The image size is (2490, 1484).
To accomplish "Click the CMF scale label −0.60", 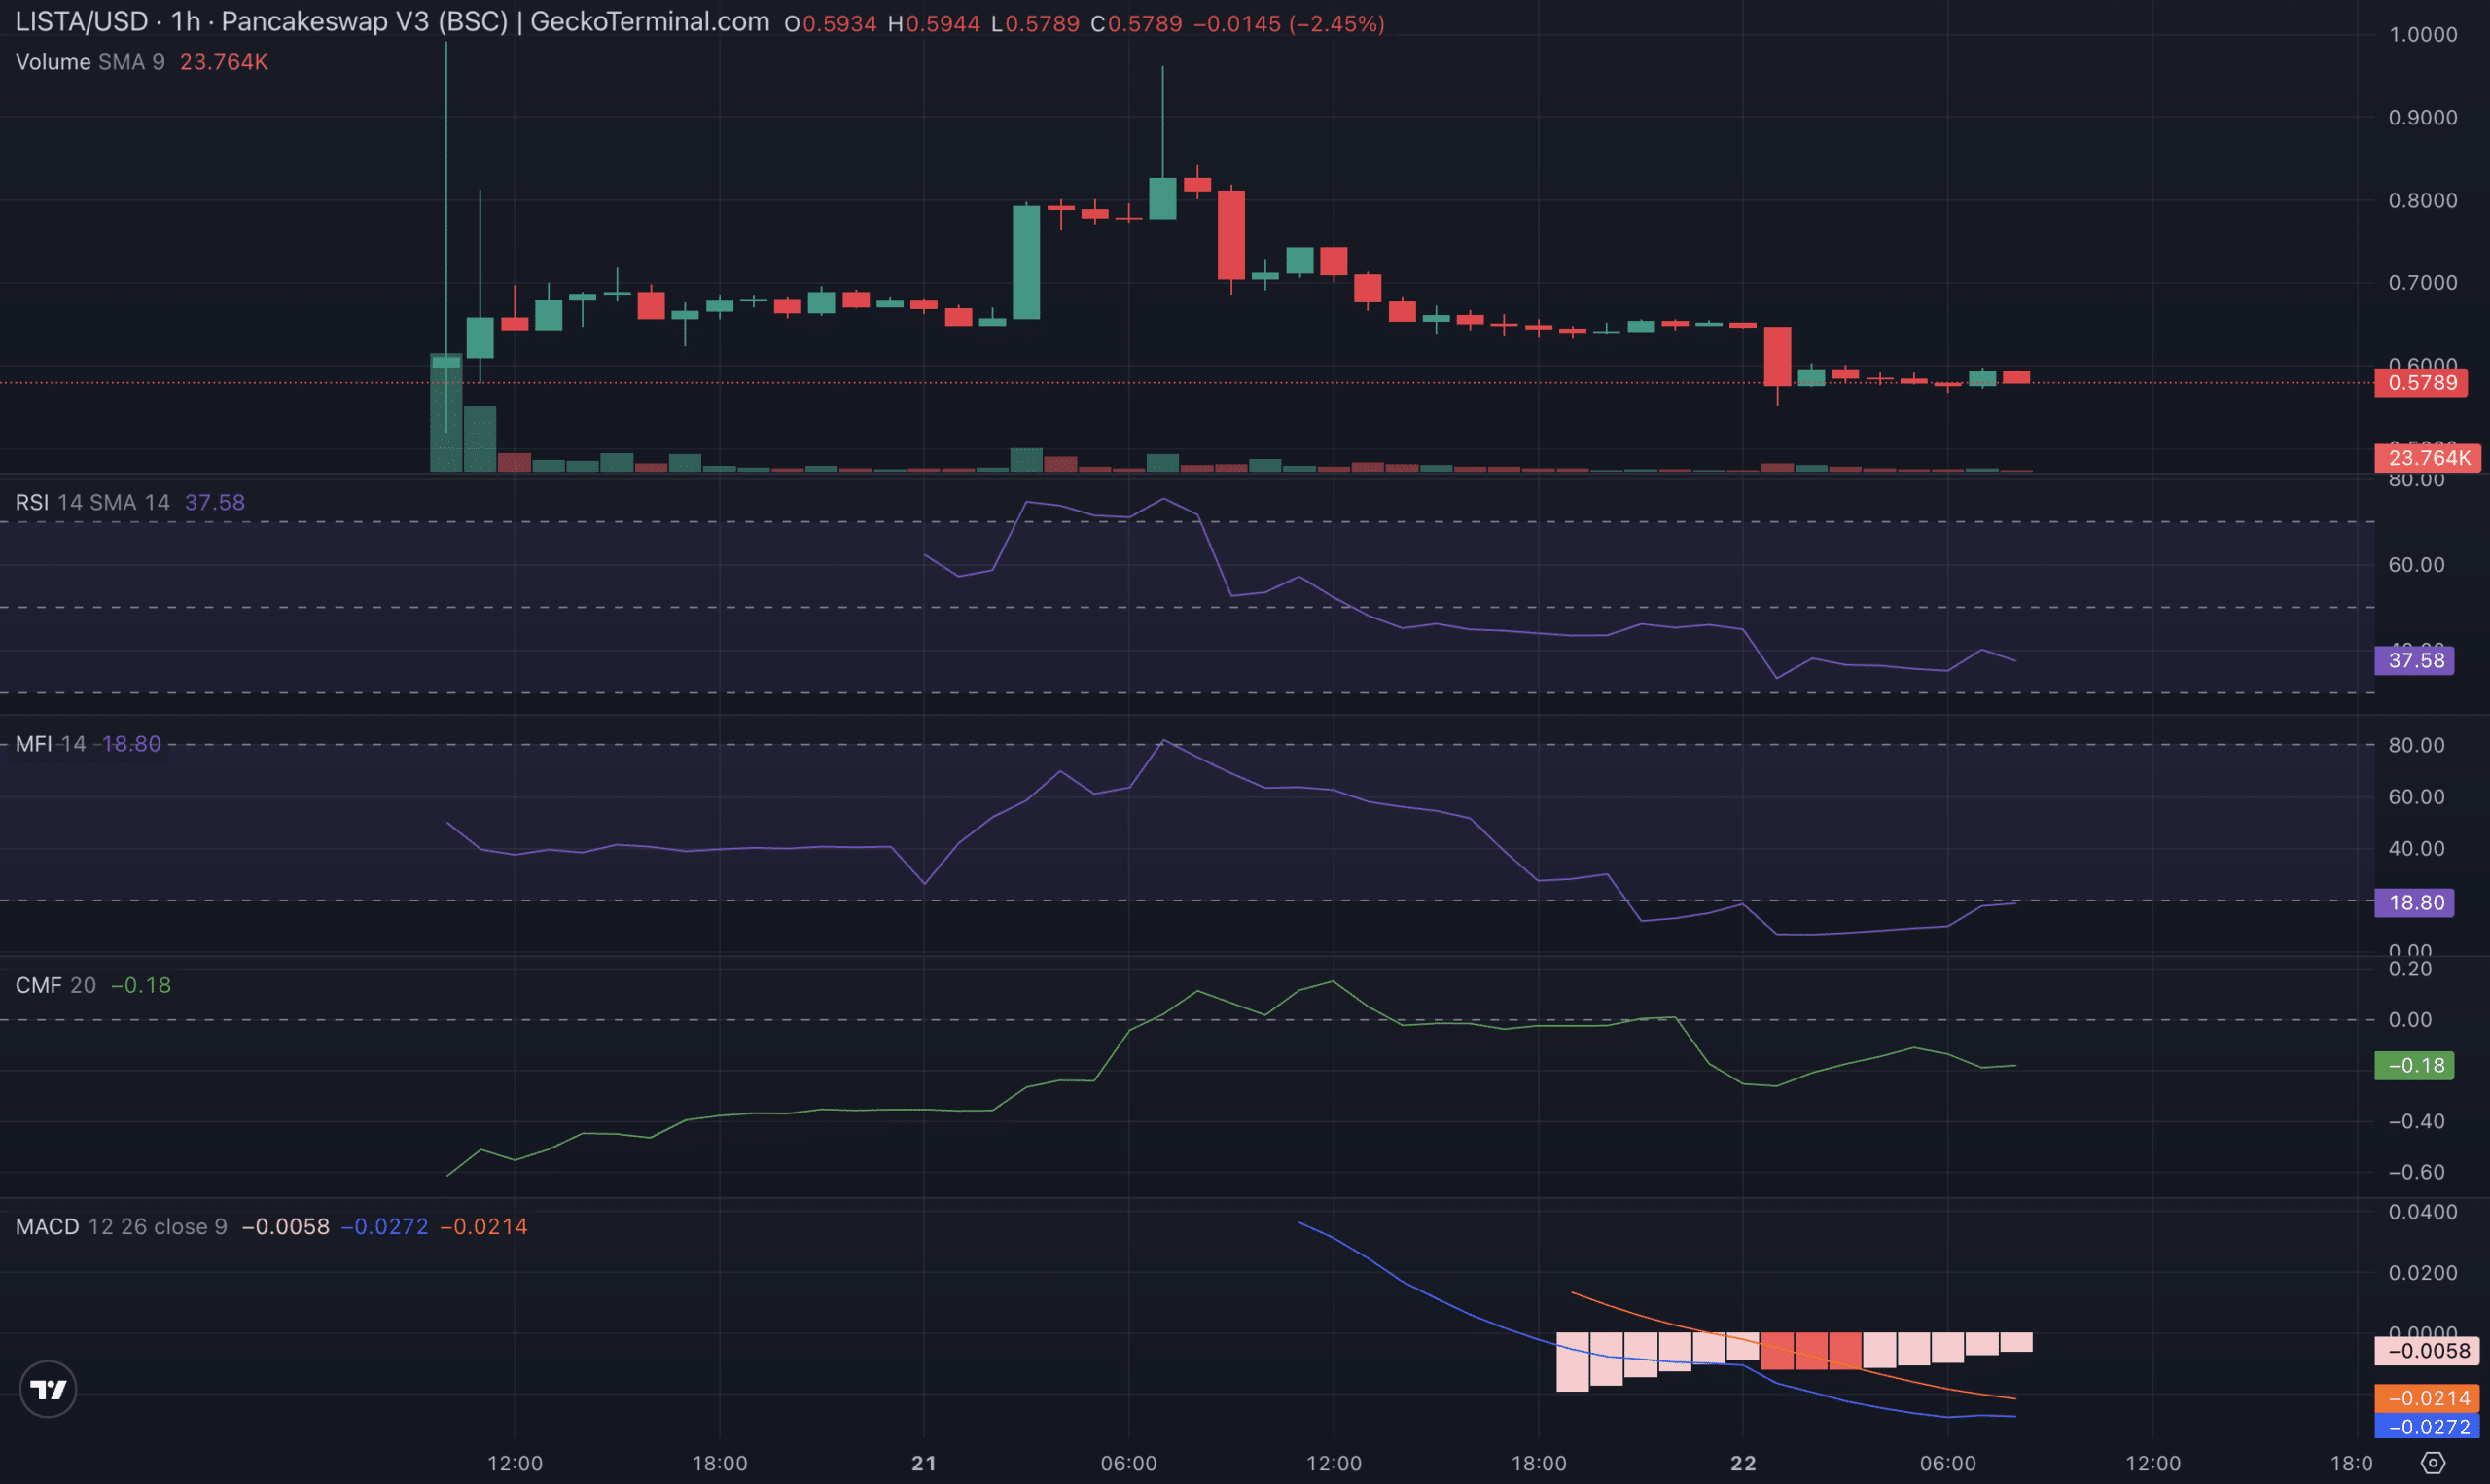I will click(x=2416, y=1173).
